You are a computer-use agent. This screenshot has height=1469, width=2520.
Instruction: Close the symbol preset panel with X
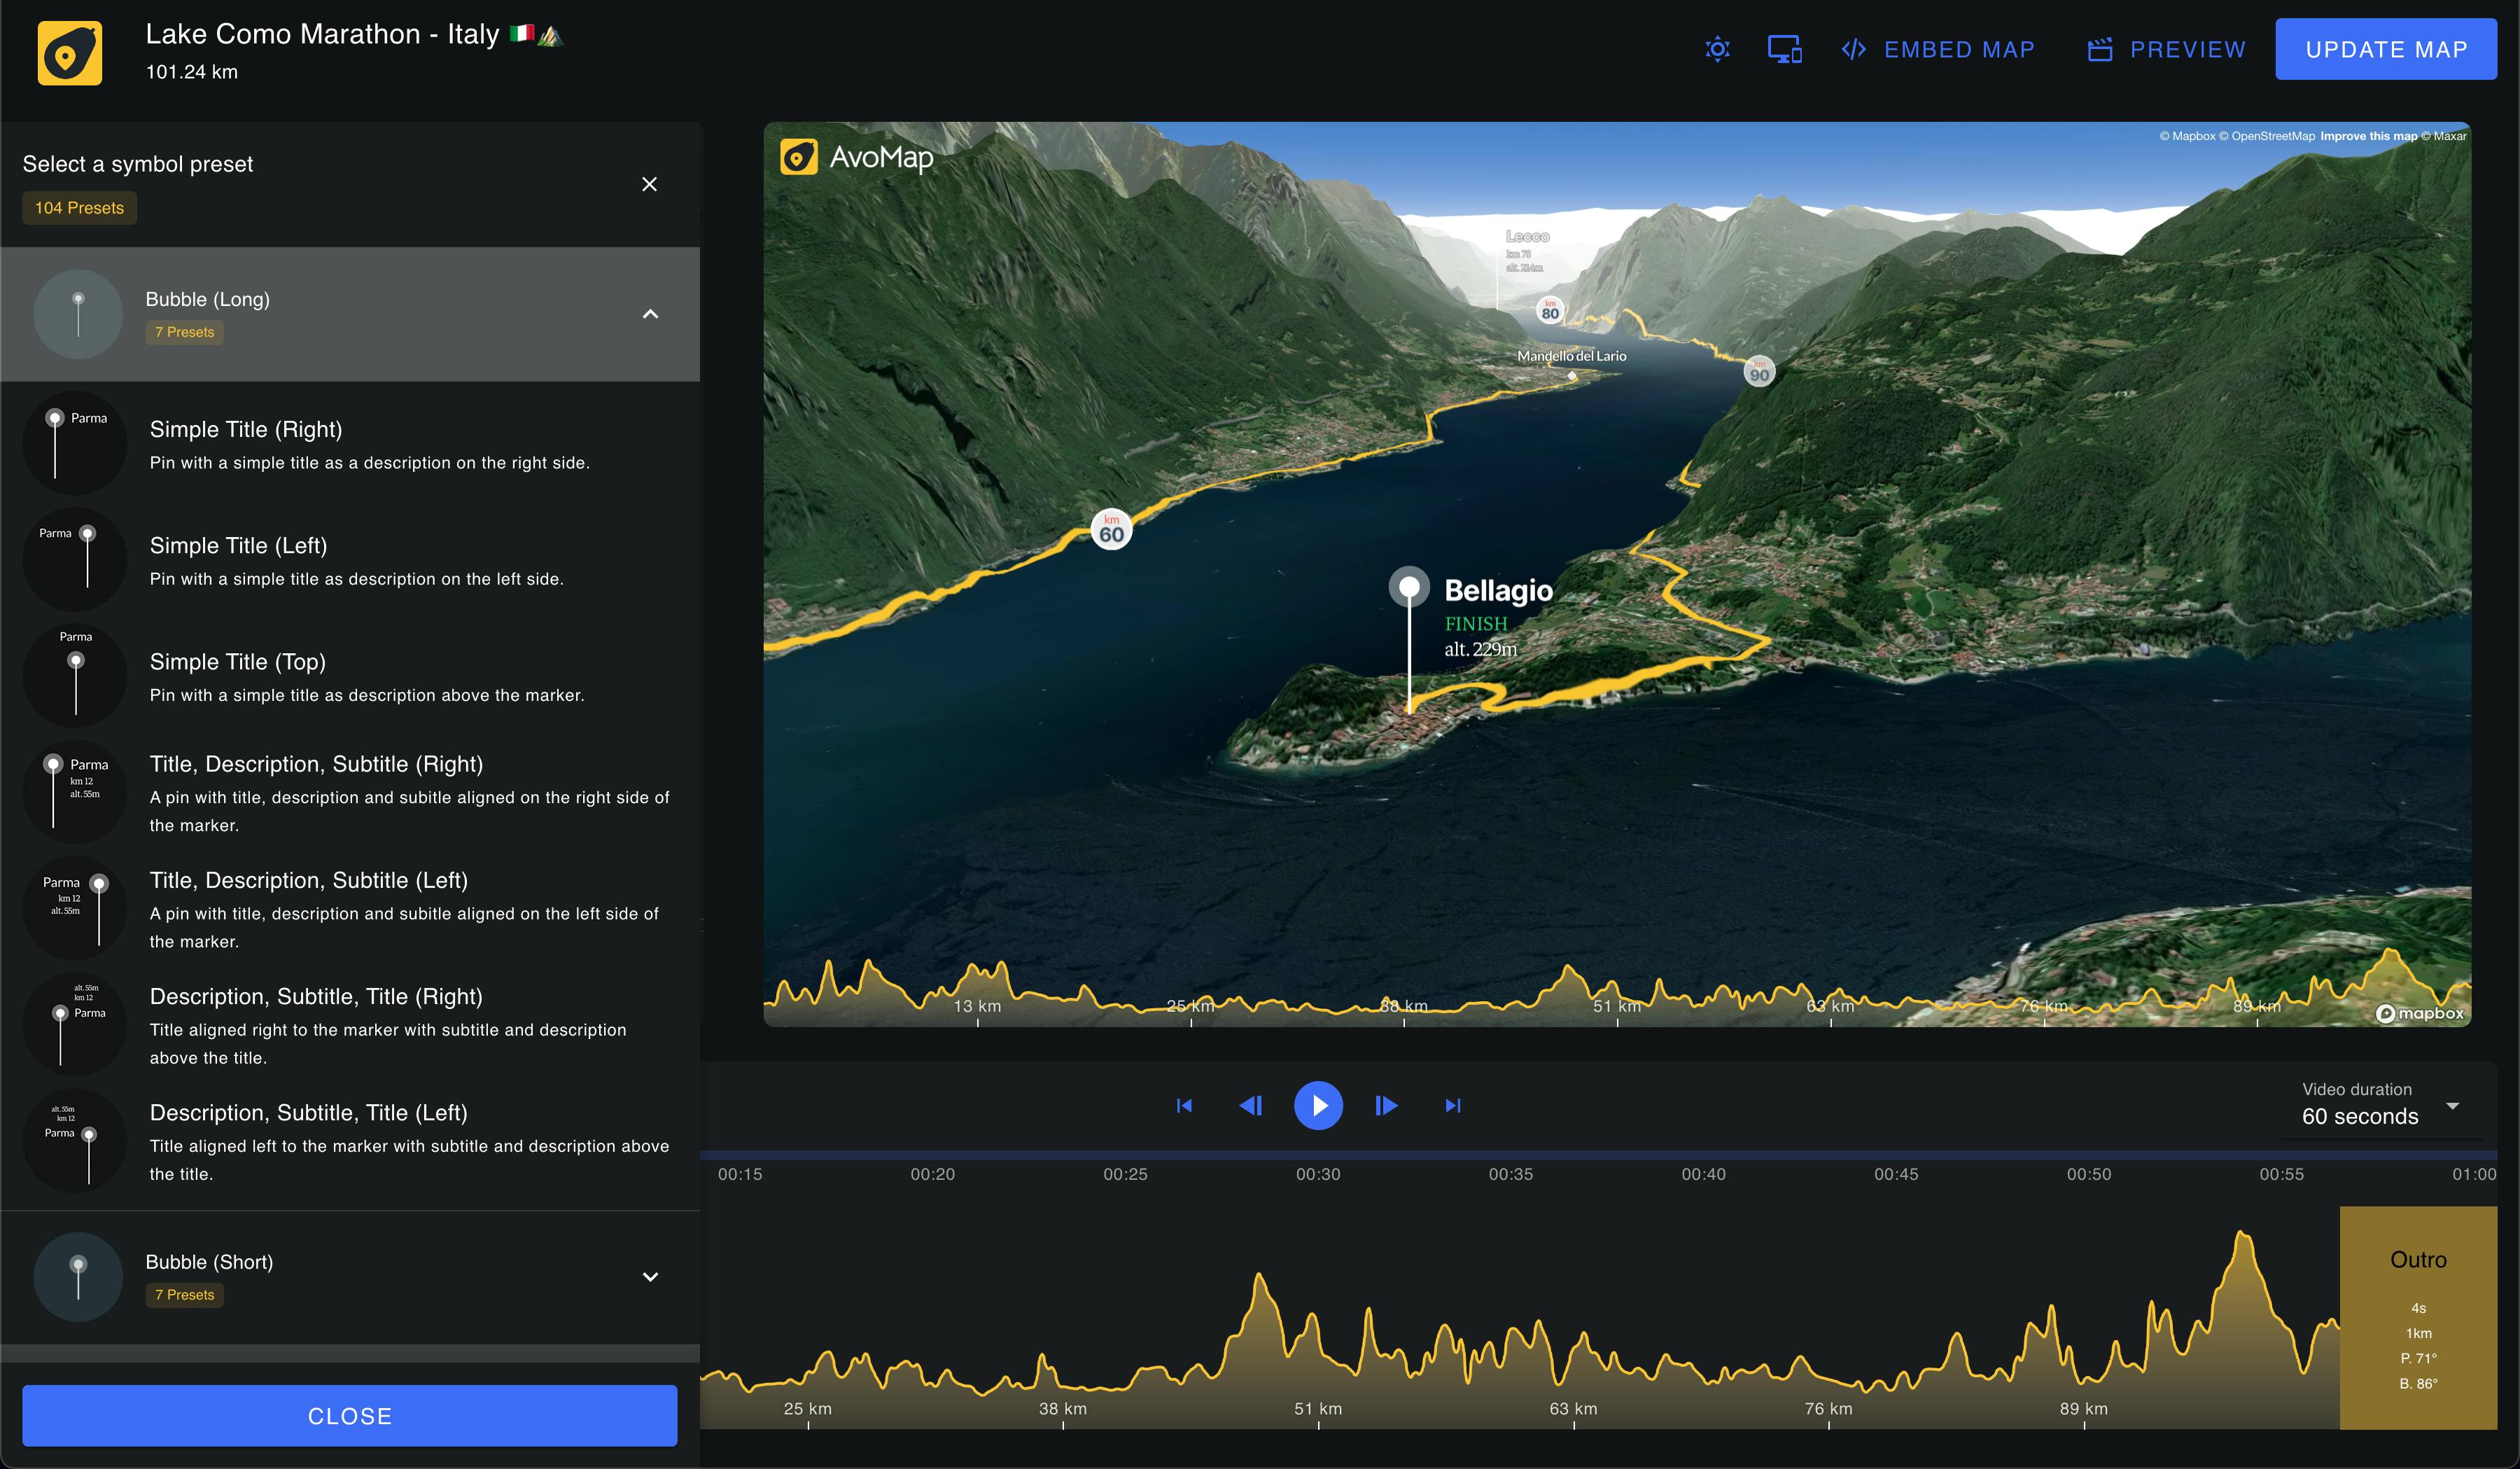pos(649,184)
